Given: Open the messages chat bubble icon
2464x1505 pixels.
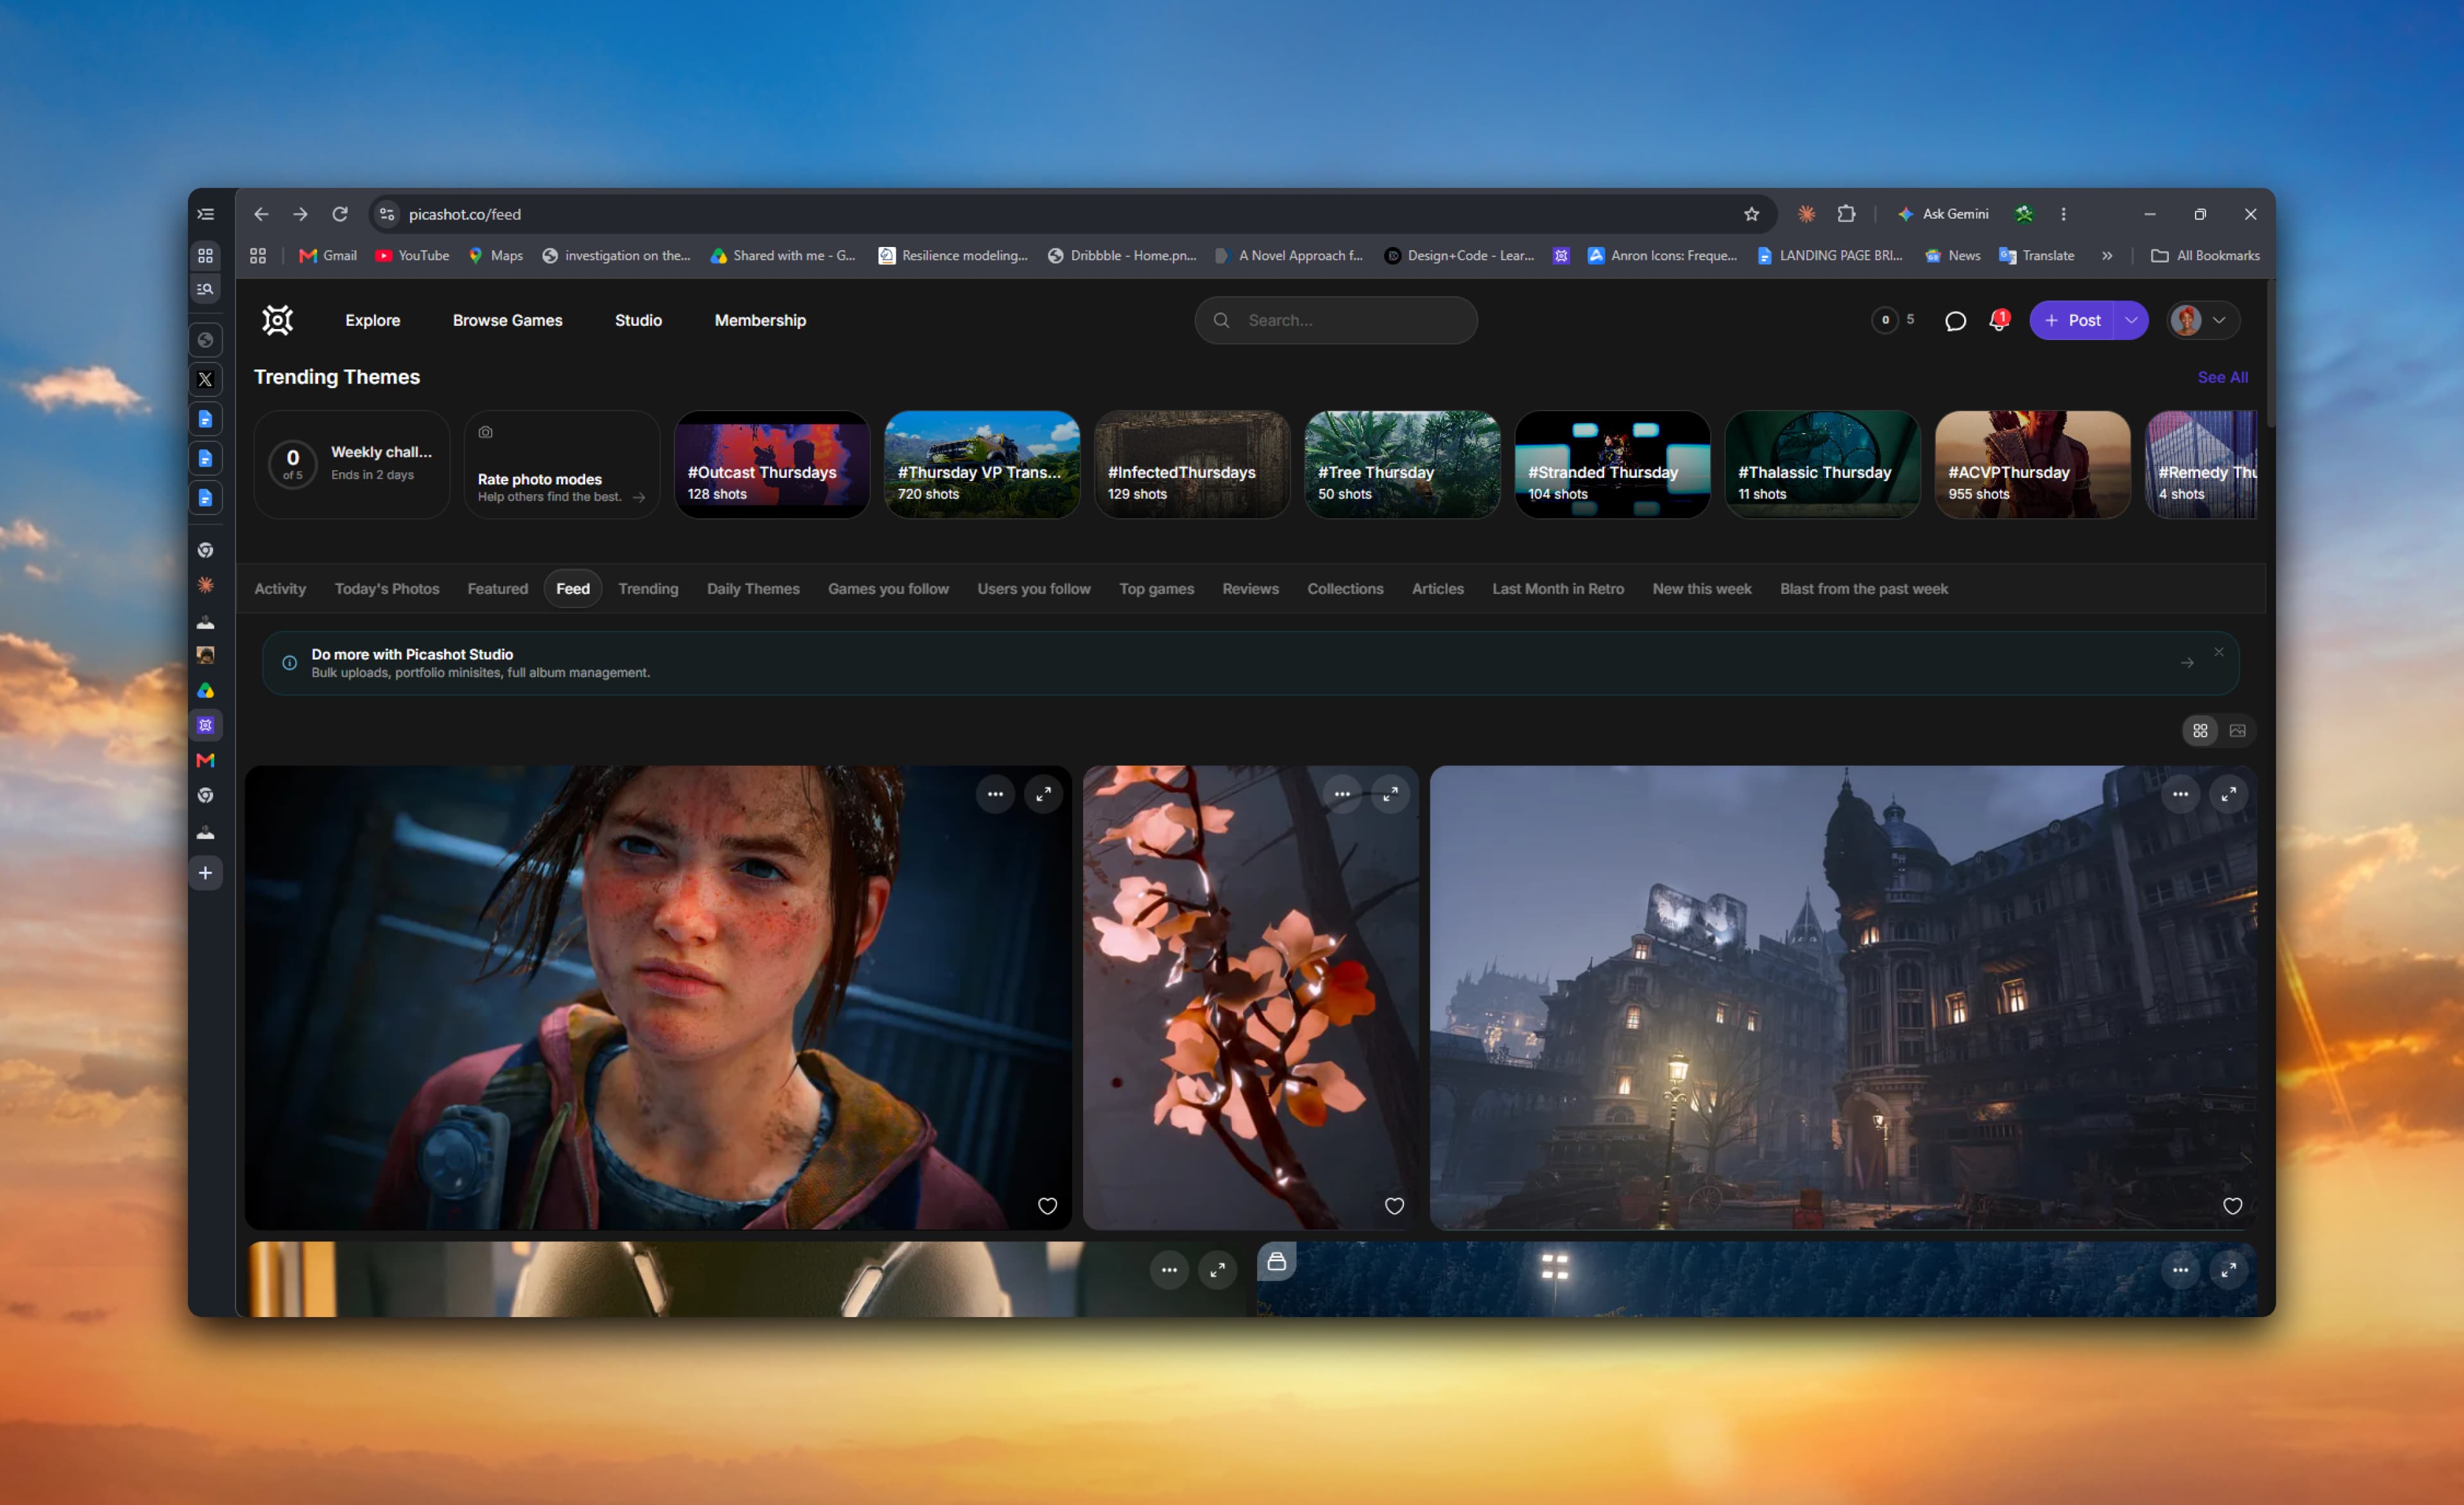Looking at the screenshot, I should (1955, 321).
